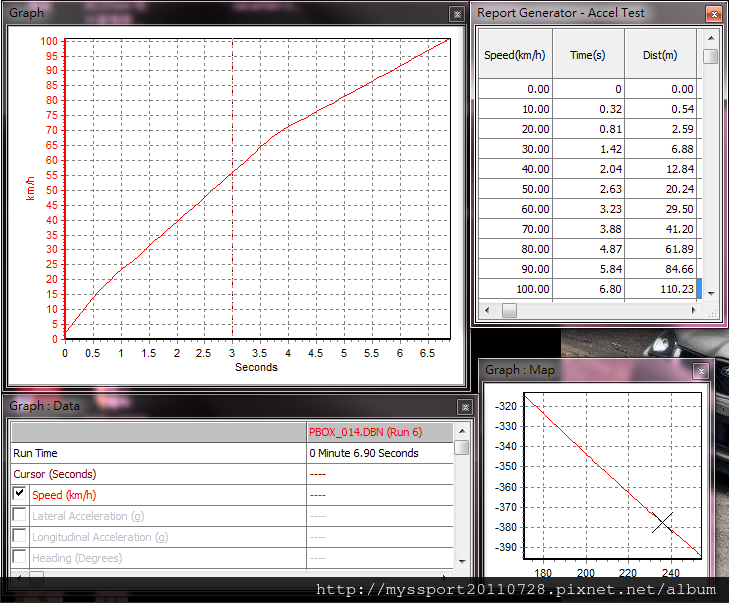Select the speed cell 100.00
Viewport: 729px width, 603px height.
tap(515, 289)
